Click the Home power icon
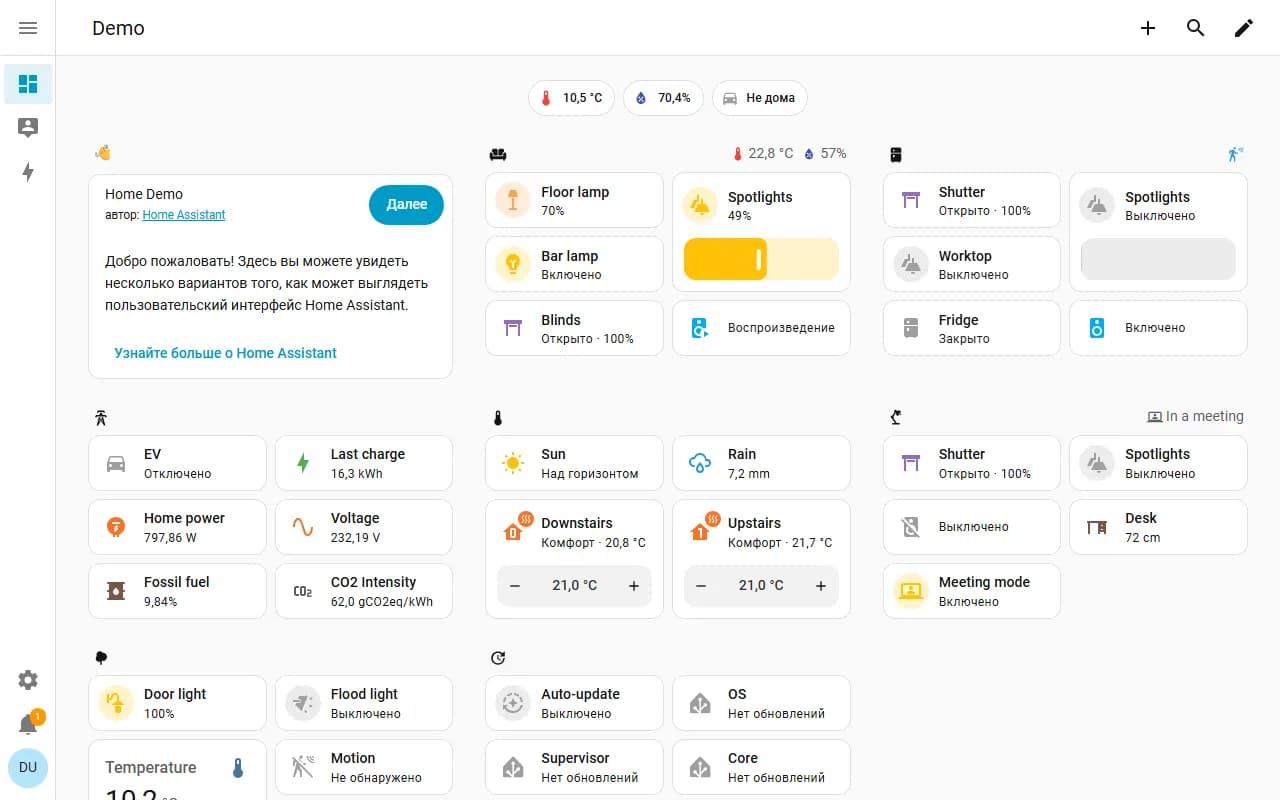1280x800 pixels. (116, 527)
